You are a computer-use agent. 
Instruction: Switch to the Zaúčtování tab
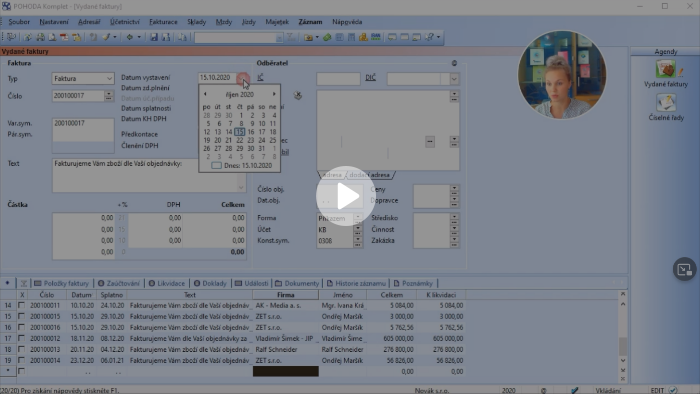[x=119, y=283]
